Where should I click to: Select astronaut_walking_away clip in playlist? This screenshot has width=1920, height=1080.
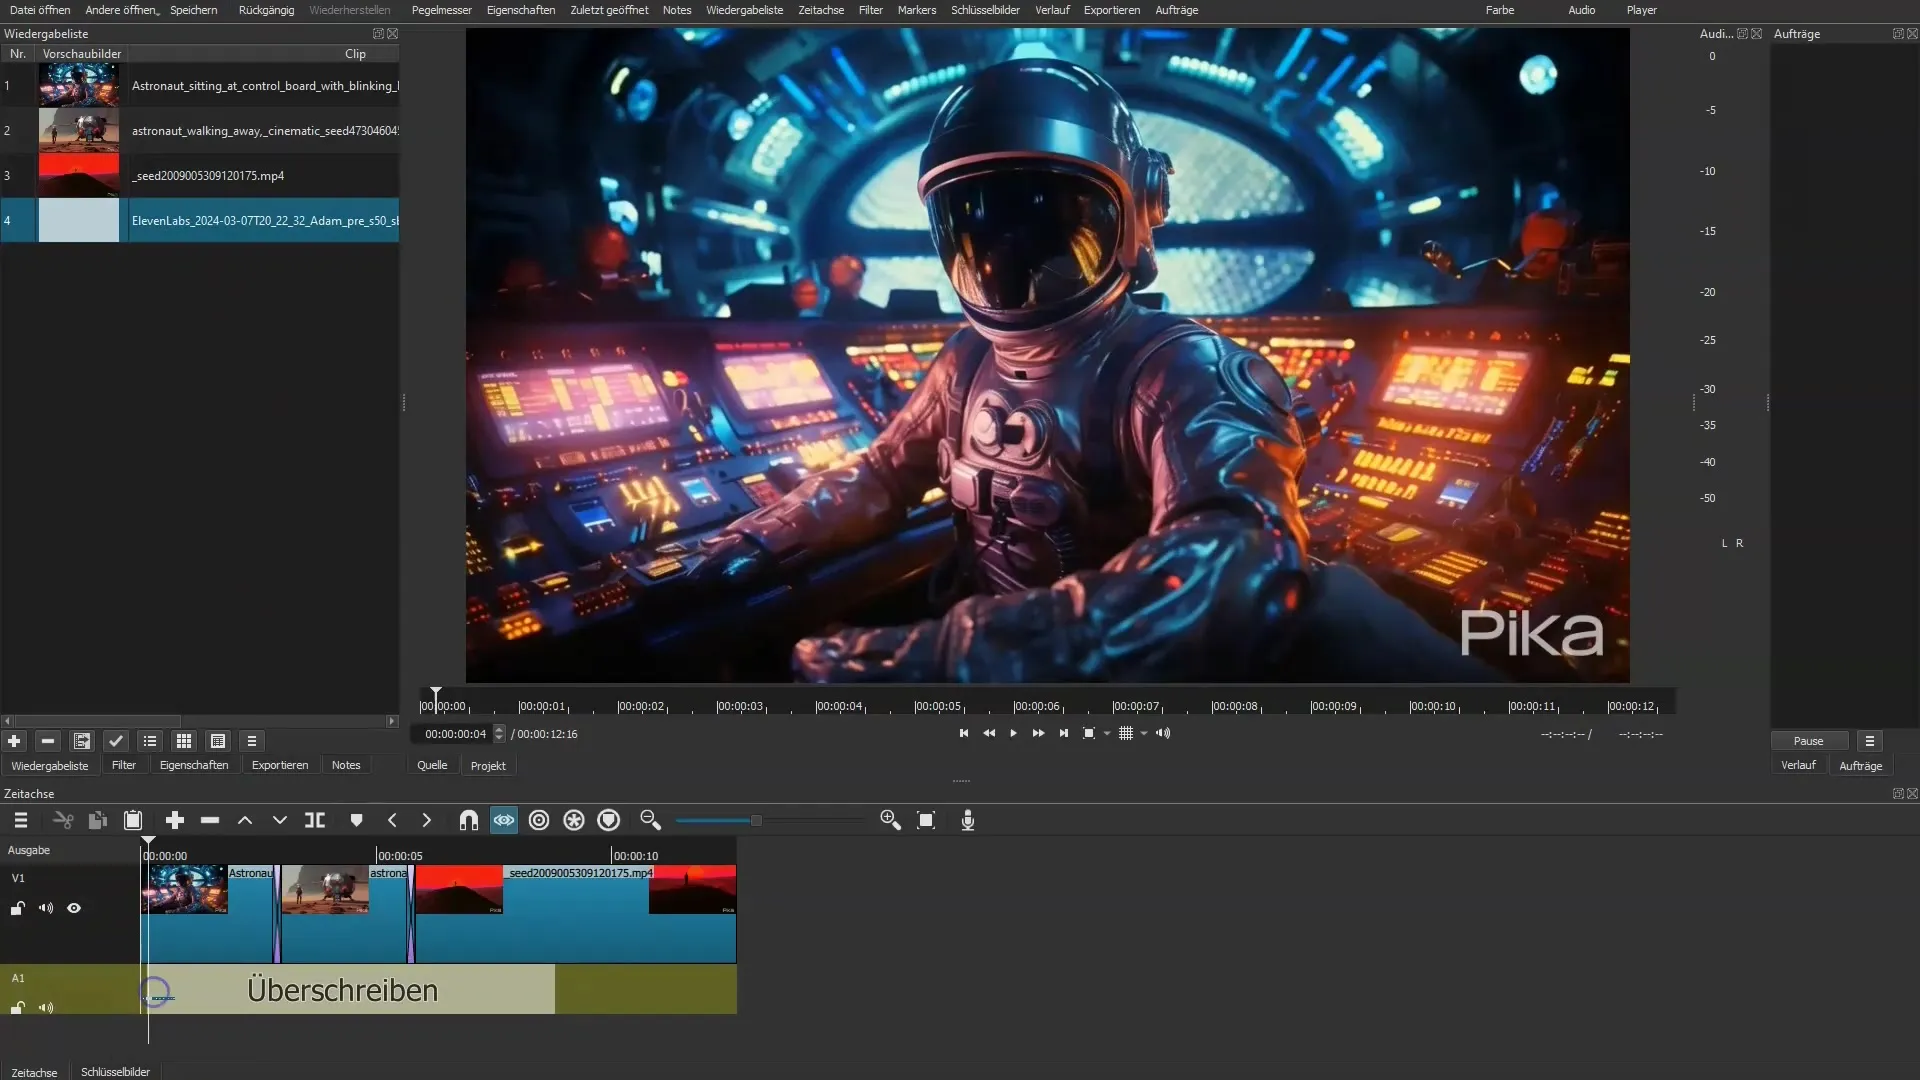tap(200, 130)
